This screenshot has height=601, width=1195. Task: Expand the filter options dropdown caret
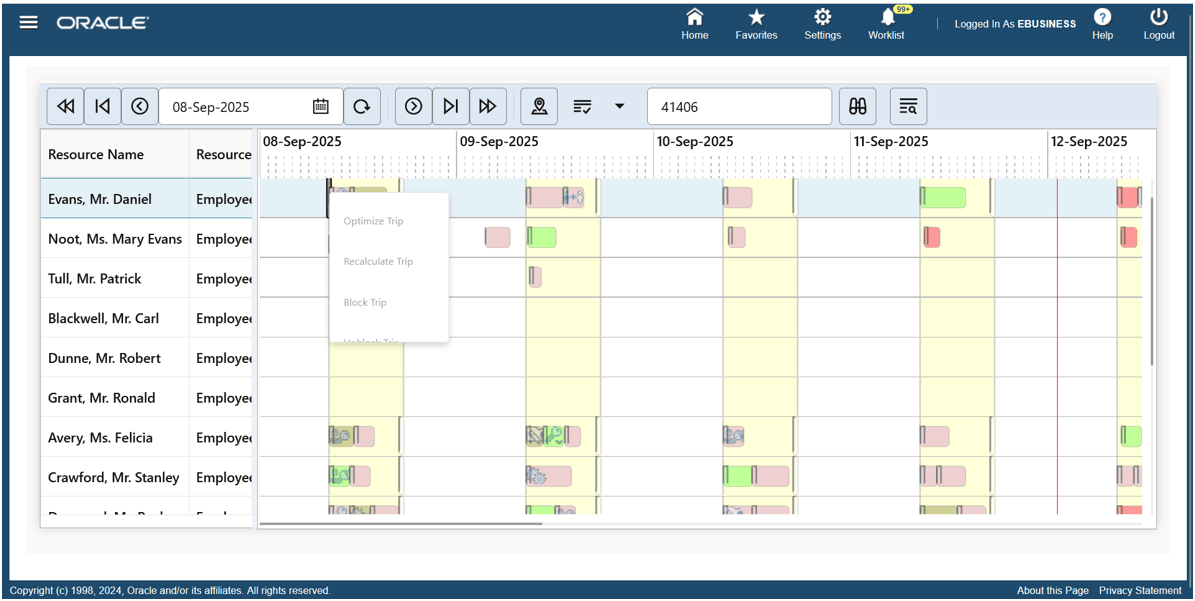tap(619, 106)
